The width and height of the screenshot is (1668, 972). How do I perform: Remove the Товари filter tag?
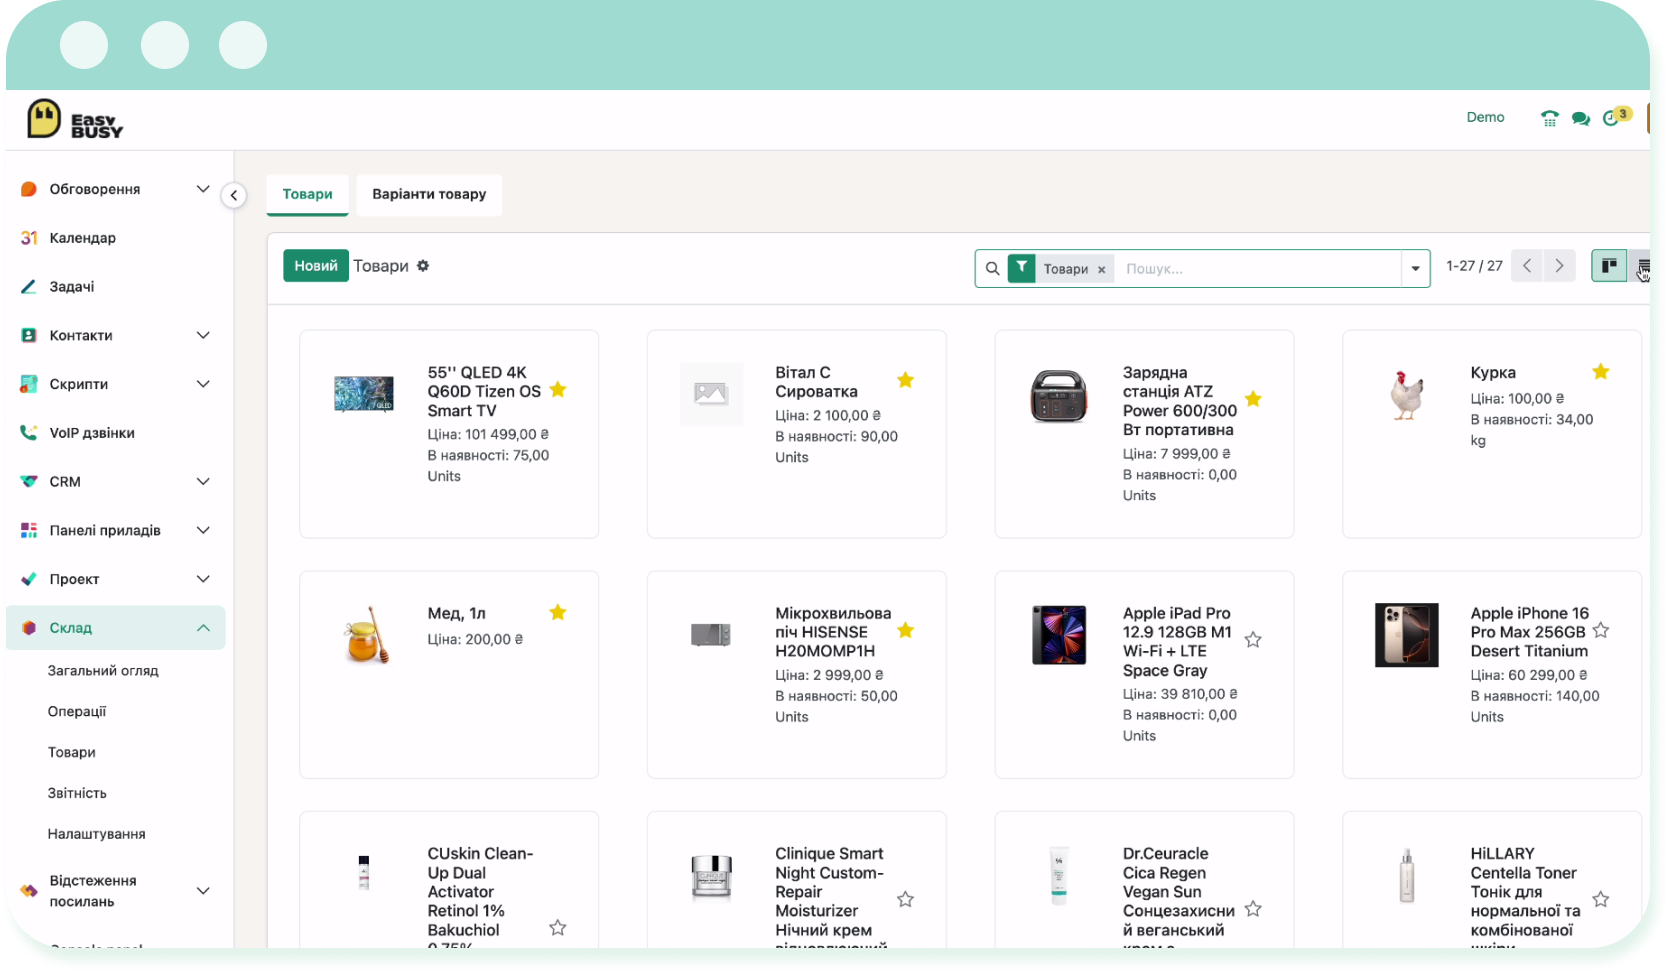[x=1101, y=270]
